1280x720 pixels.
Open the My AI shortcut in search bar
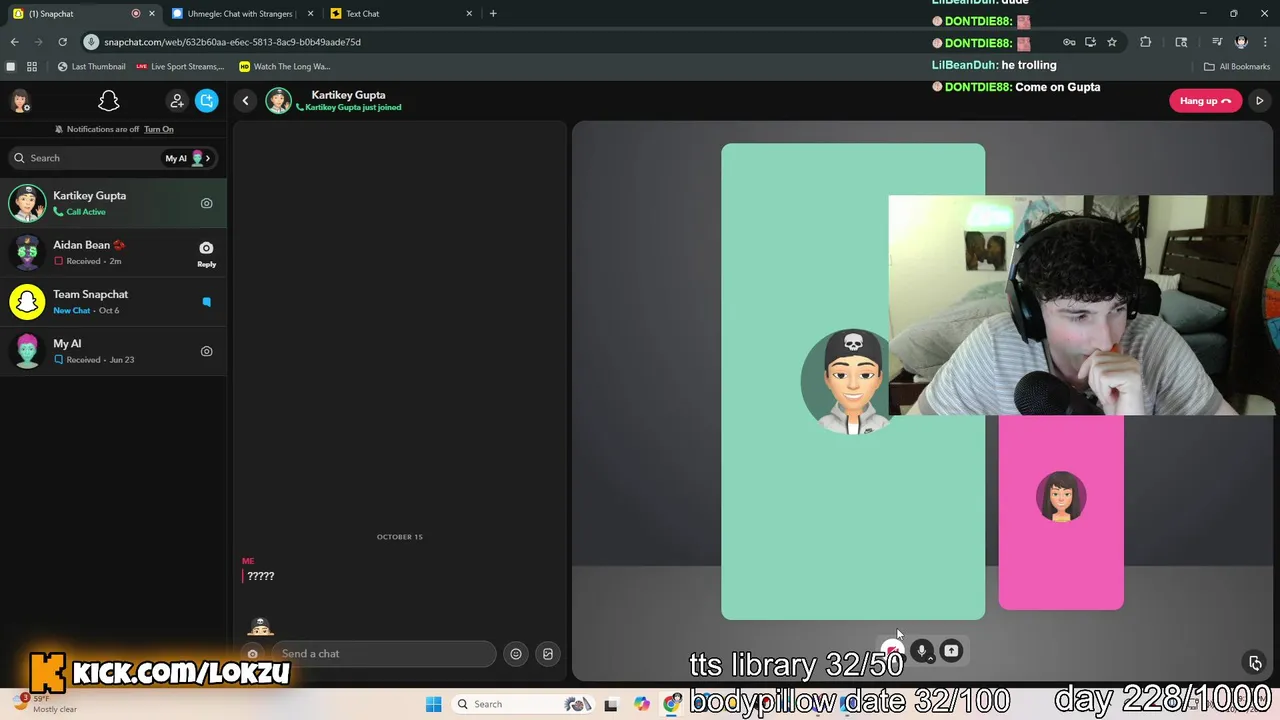[x=187, y=158]
